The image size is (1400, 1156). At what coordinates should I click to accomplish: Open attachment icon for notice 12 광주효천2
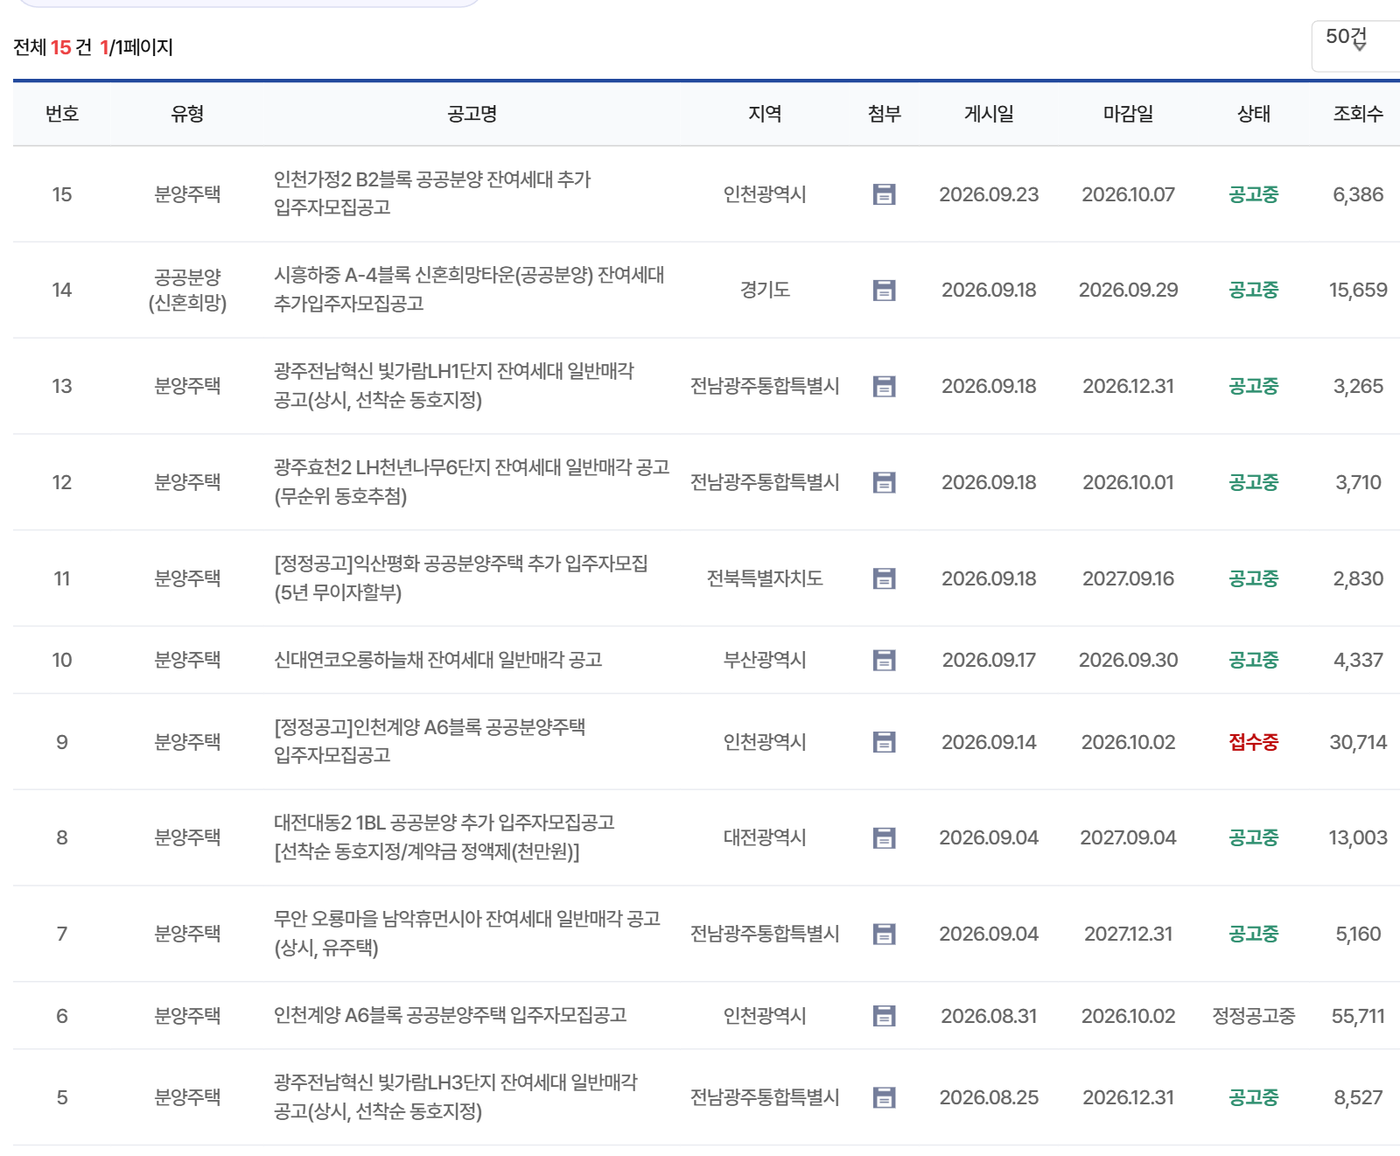[x=884, y=482]
